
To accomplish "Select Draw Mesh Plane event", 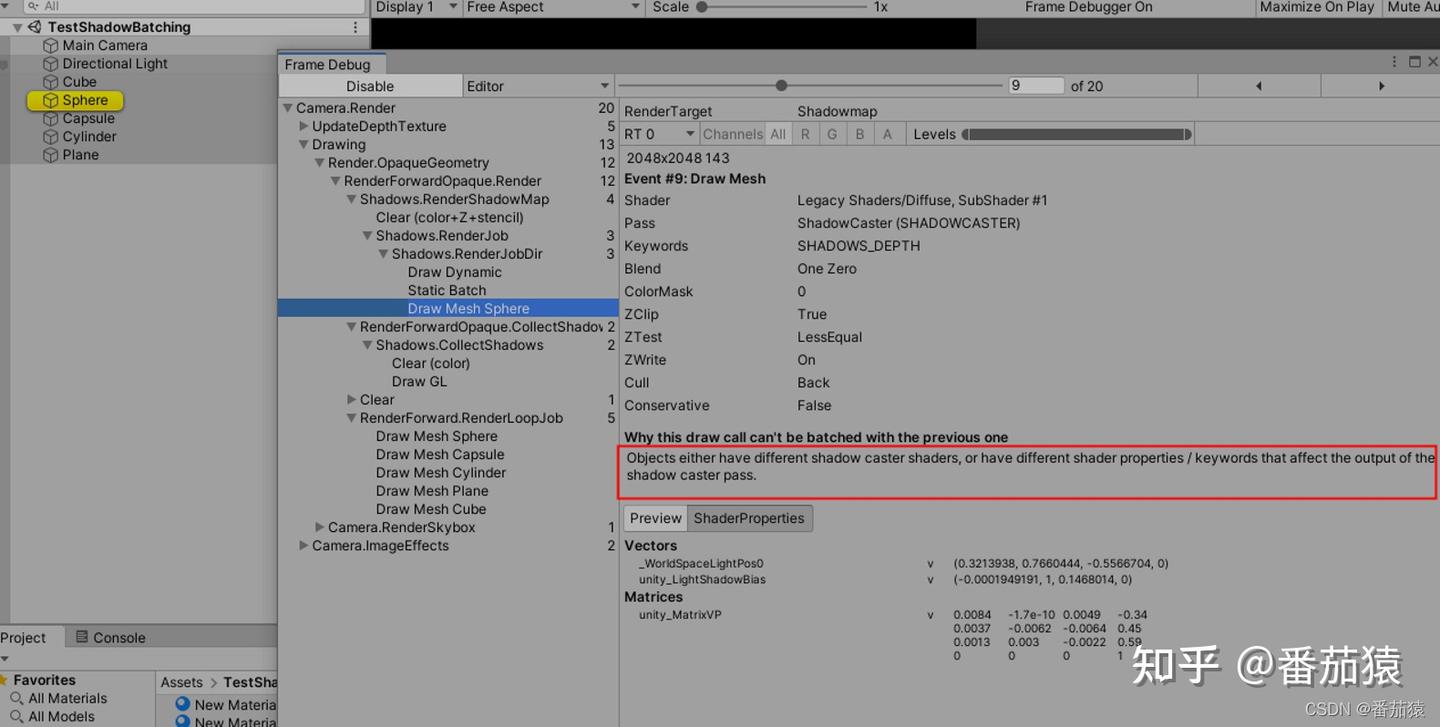I will [x=432, y=491].
